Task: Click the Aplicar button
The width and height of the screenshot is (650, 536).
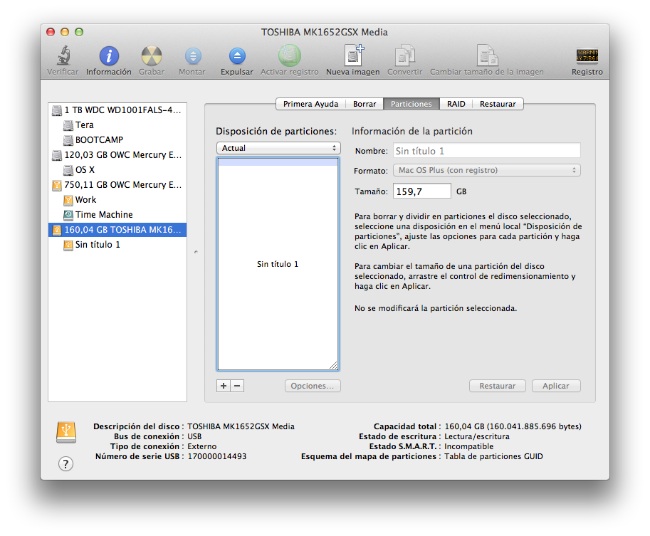Action: coord(556,386)
